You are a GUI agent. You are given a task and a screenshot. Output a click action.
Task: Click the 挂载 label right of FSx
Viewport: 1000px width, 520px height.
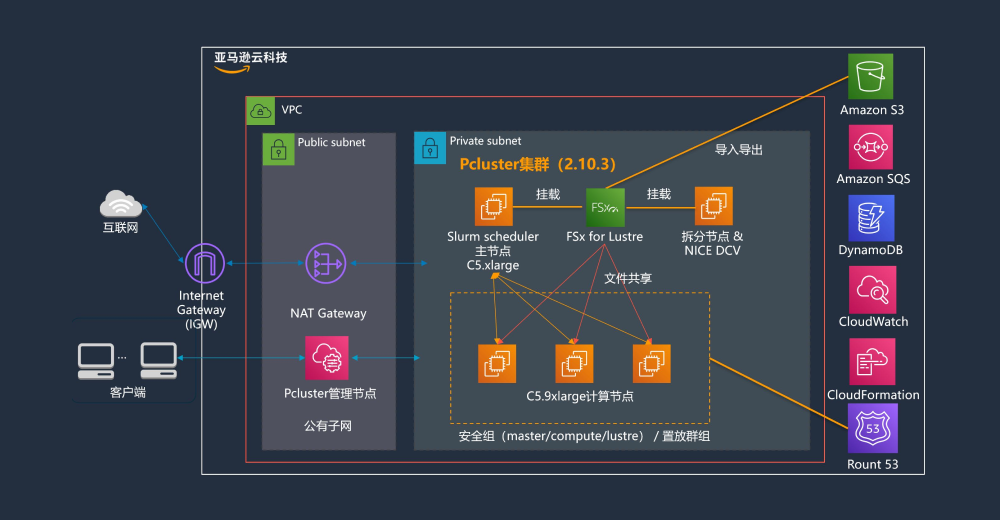pos(659,194)
